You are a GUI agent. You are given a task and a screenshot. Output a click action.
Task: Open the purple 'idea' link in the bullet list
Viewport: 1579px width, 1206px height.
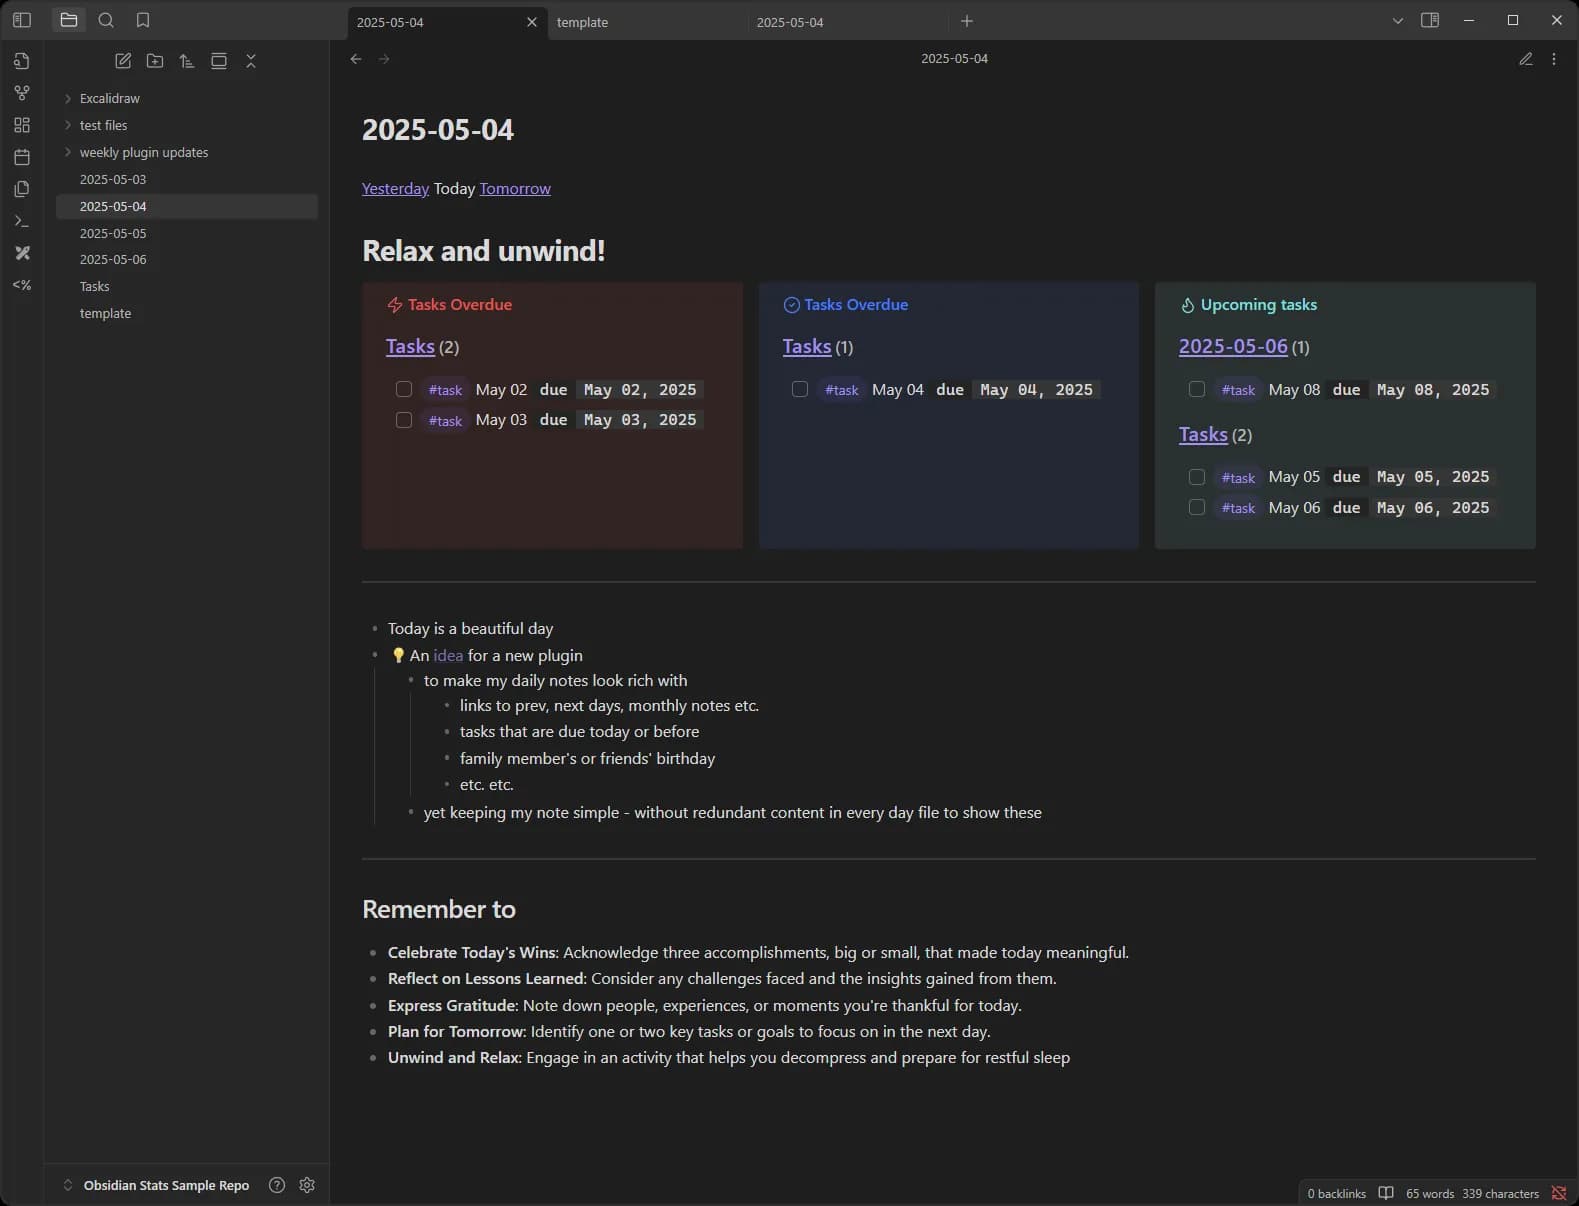tap(448, 655)
